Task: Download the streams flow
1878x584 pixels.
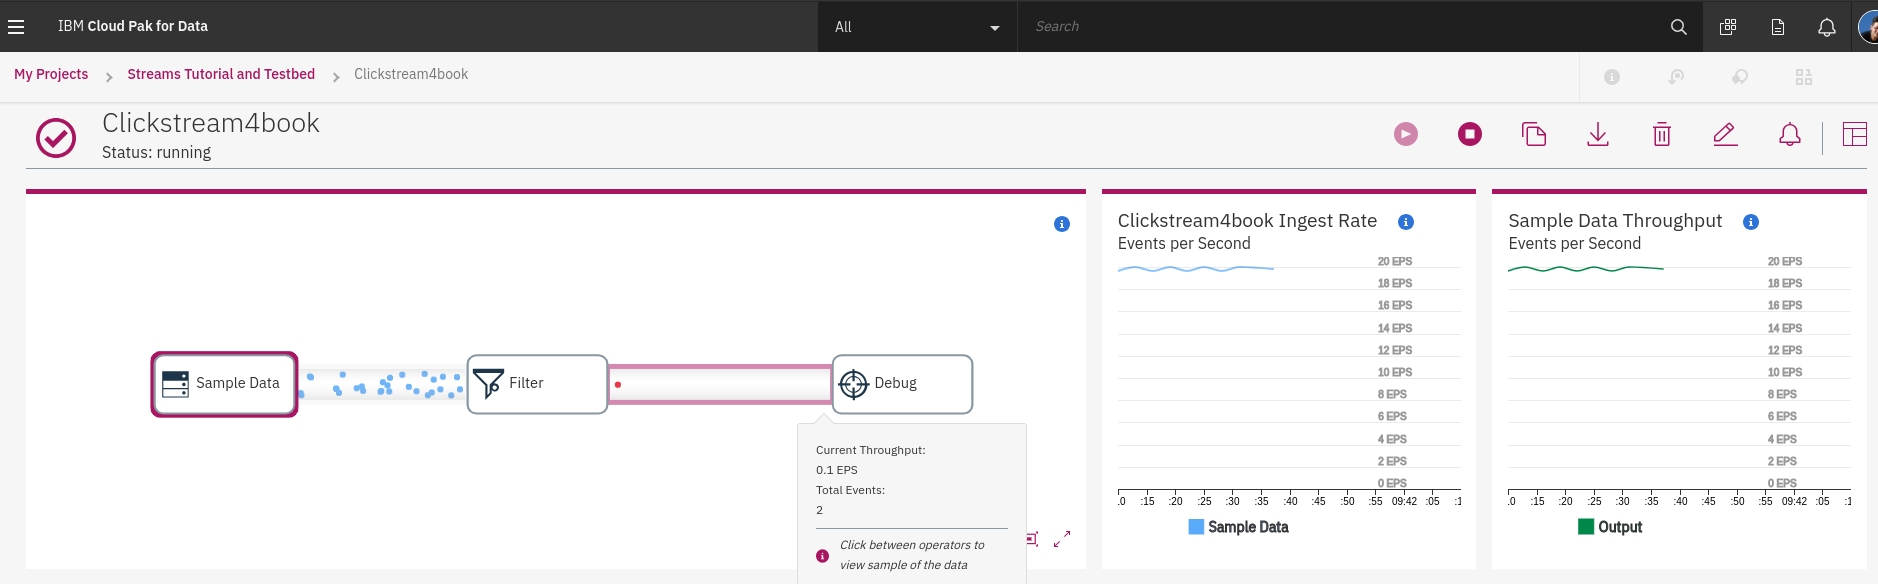Action: (x=1598, y=134)
